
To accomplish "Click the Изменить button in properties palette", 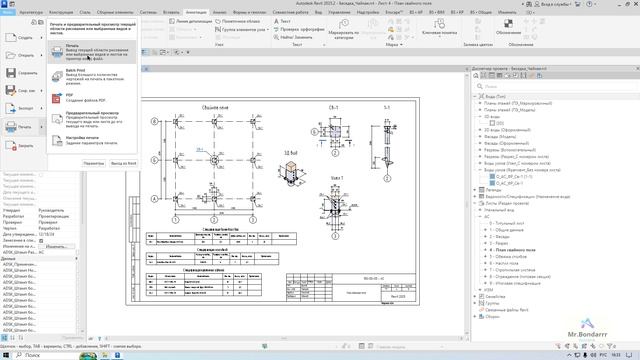I will [x=56, y=247].
